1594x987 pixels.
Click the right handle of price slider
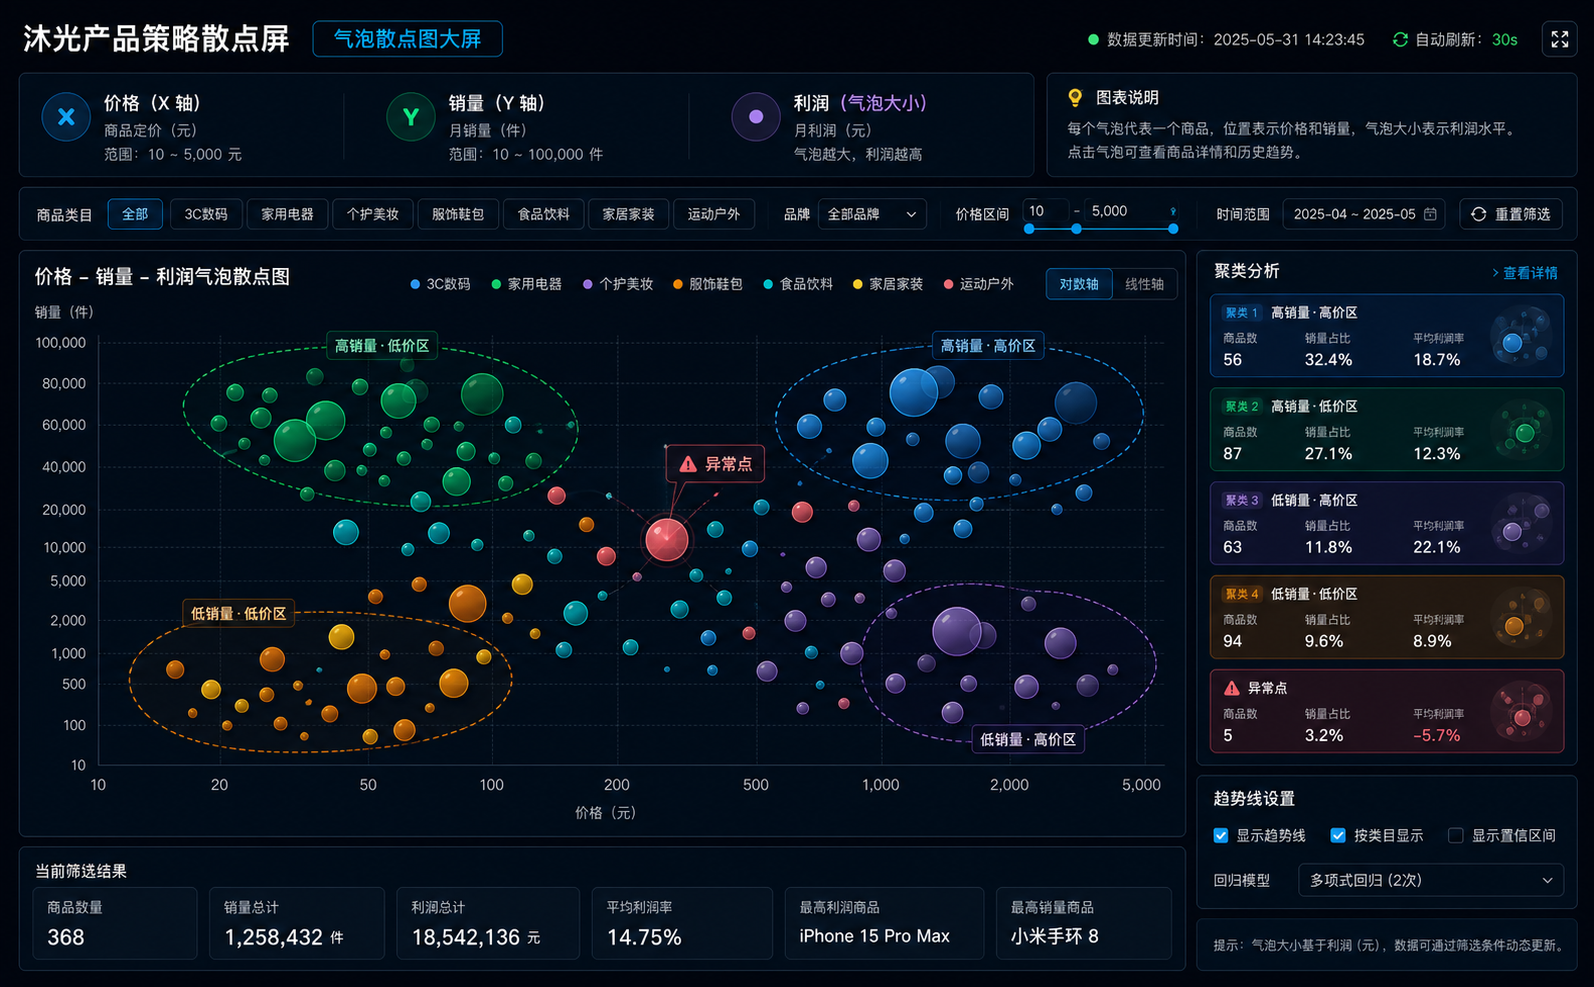tap(1173, 229)
